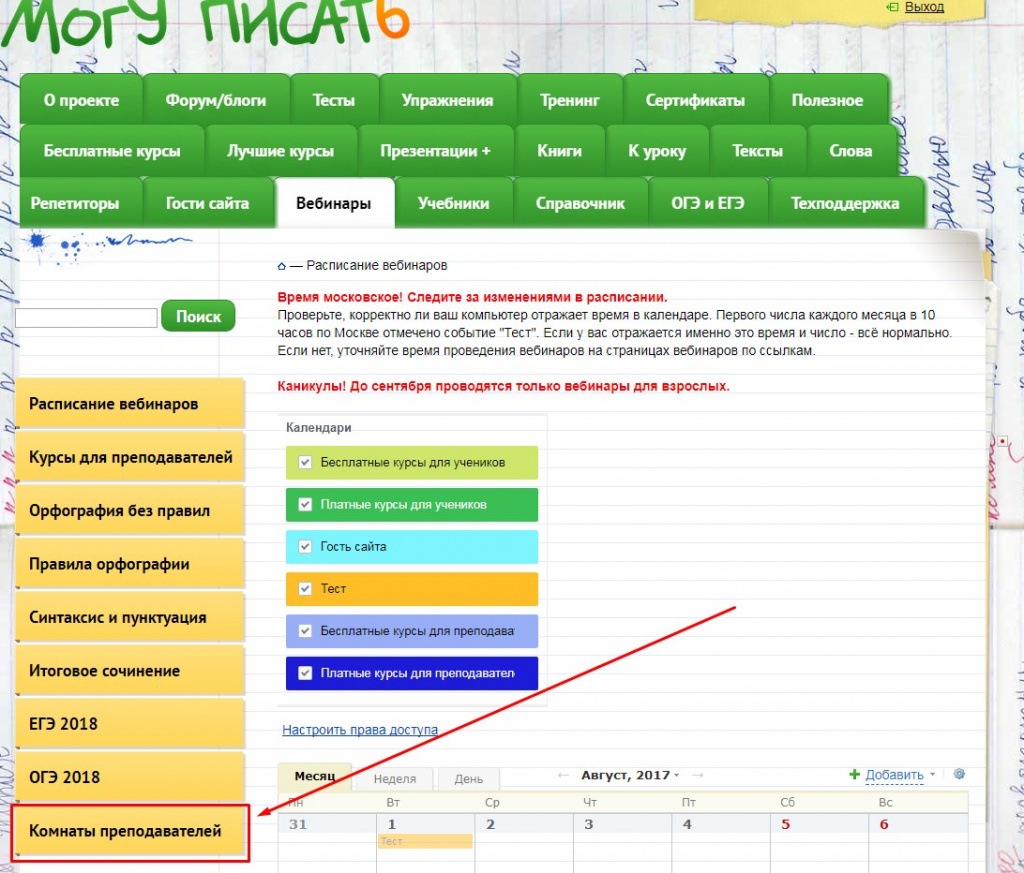
Task: Go to previous month with left arrow
Action: [x=564, y=775]
